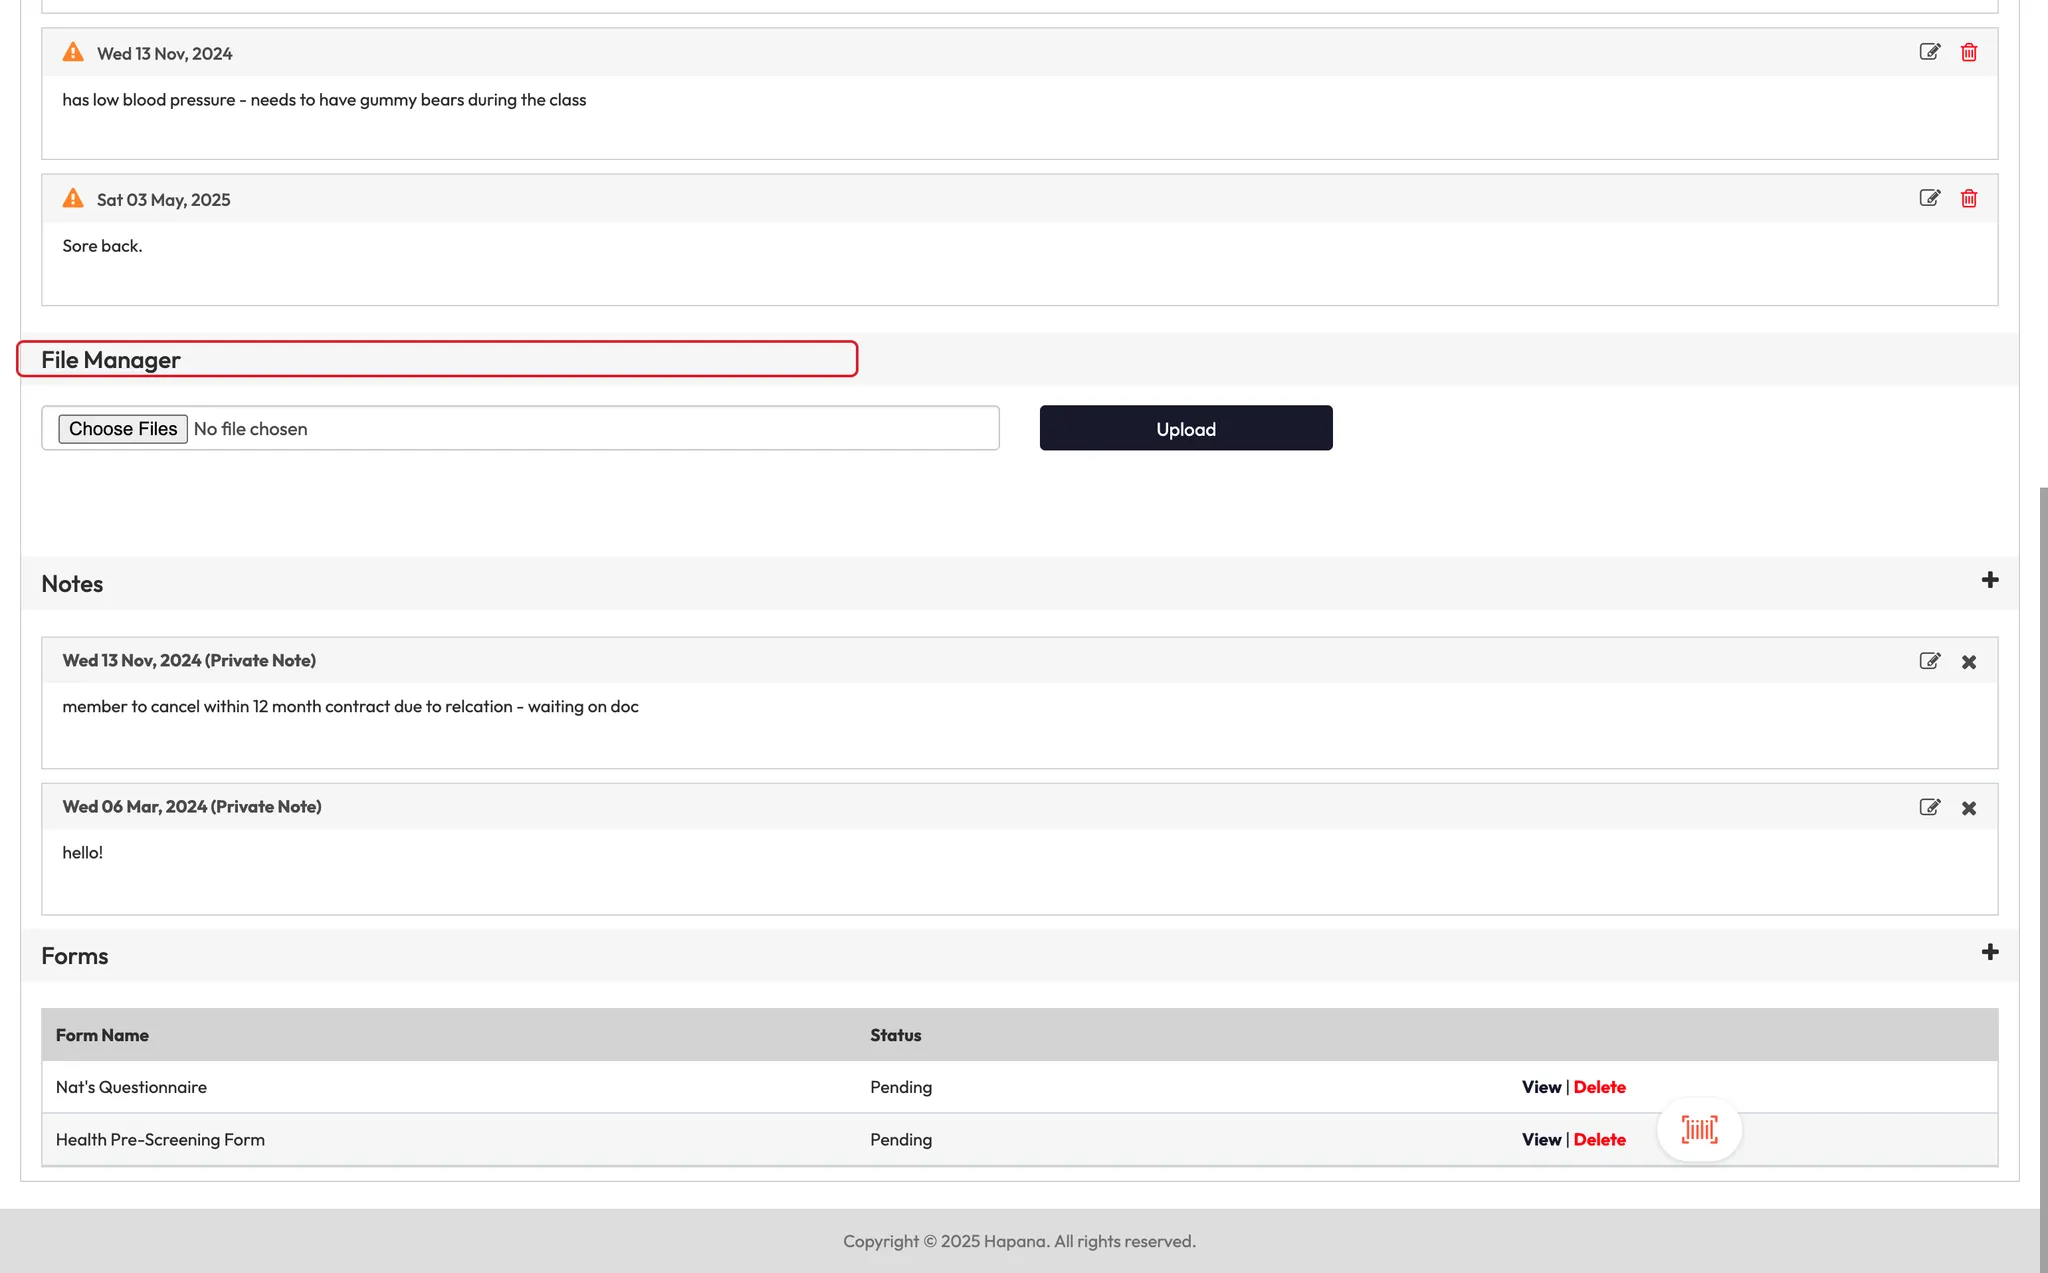The image size is (2048, 1273).
Task: Delete the Sat 03 May 2025 alert
Action: point(1968,198)
